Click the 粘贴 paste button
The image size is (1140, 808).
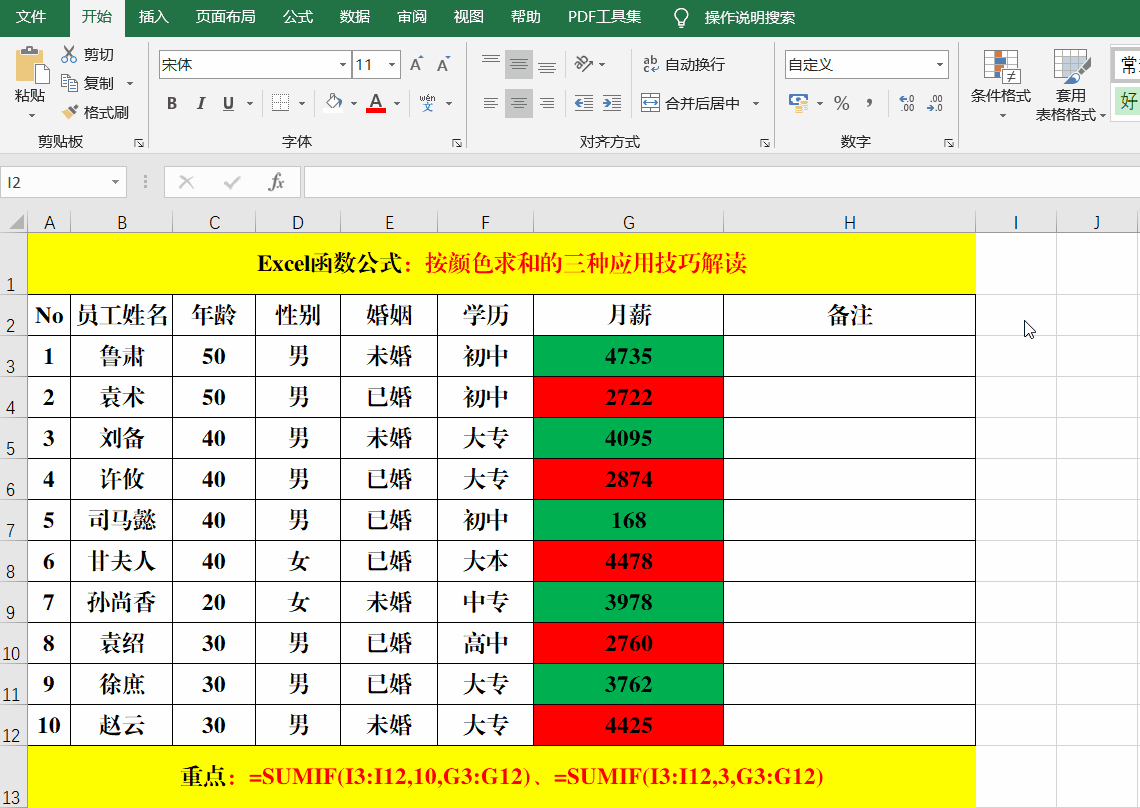point(30,75)
